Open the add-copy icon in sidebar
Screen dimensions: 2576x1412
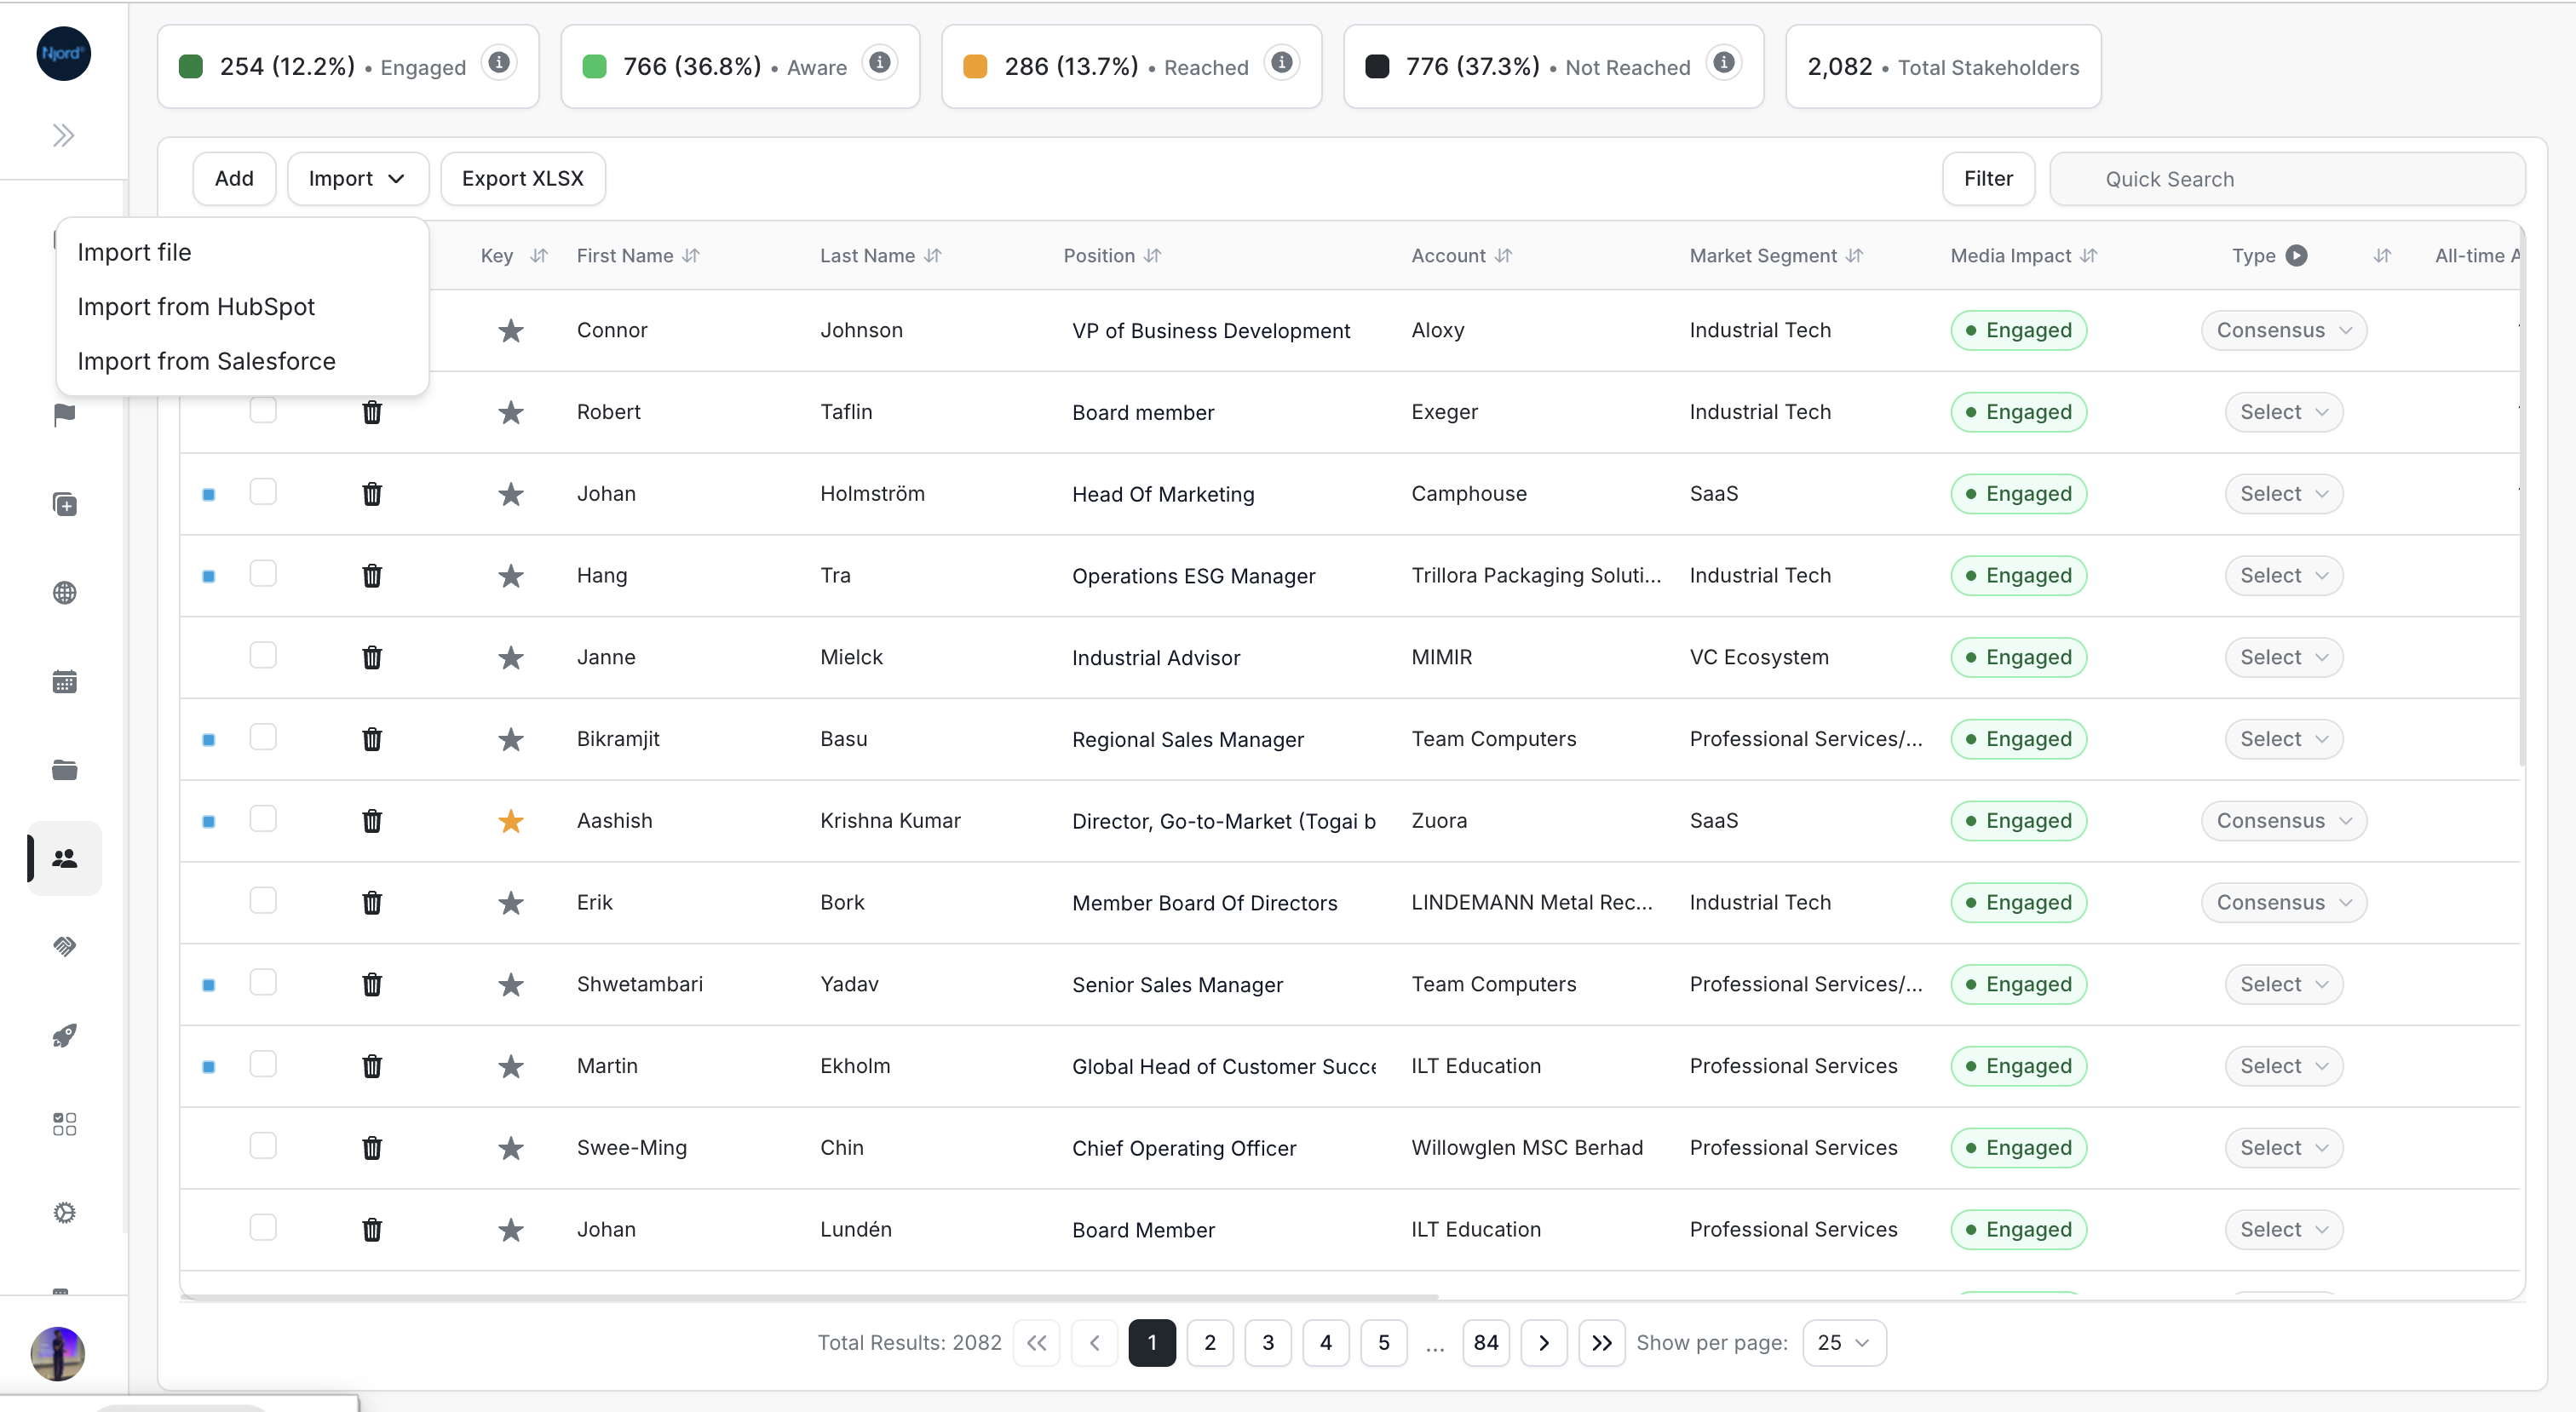tap(64, 504)
